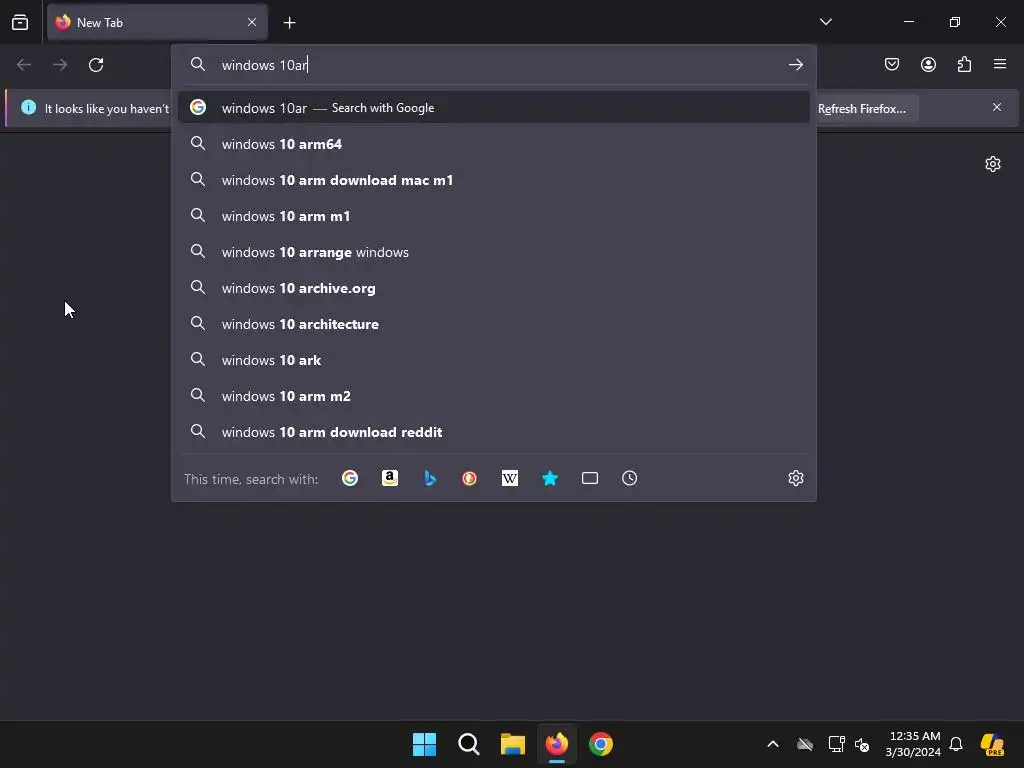Open search settings gear in dropdown
The height and width of the screenshot is (768, 1024).
point(795,478)
